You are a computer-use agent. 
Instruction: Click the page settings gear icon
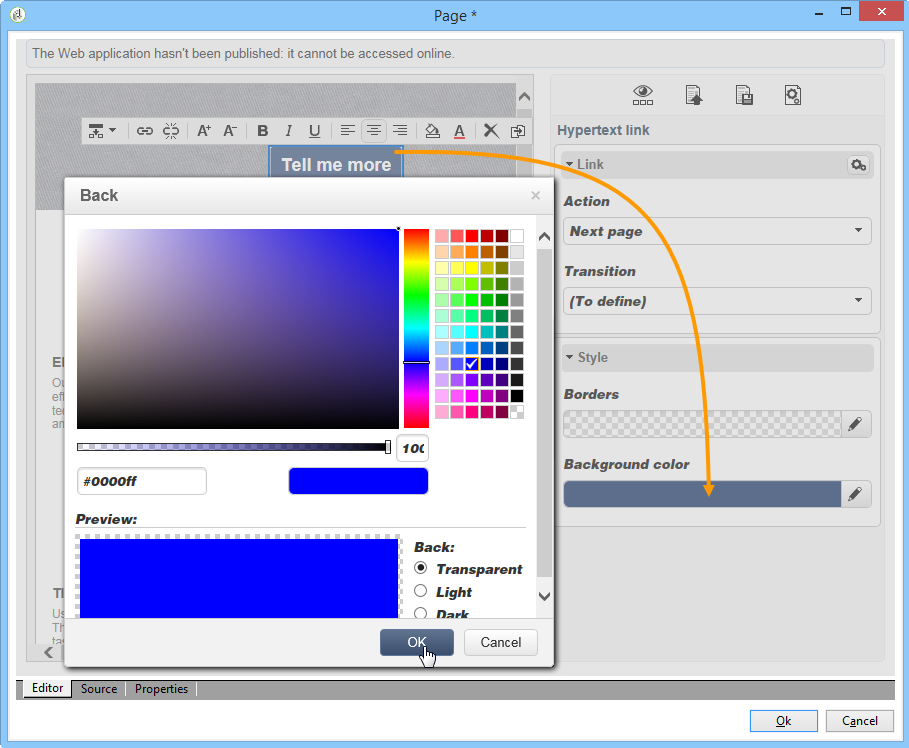(x=792, y=95)
